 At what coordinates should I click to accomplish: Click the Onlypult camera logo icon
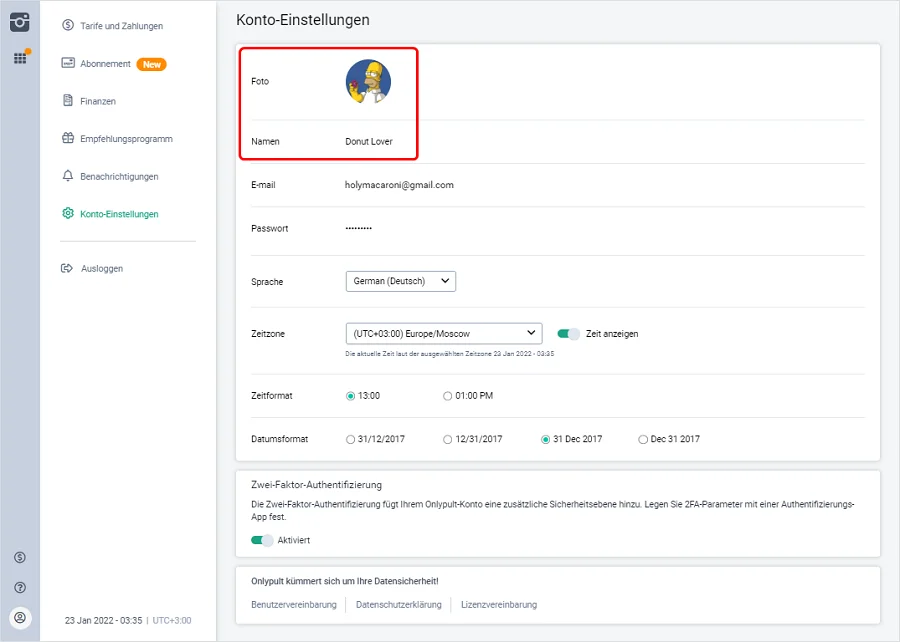pos(20,22)
